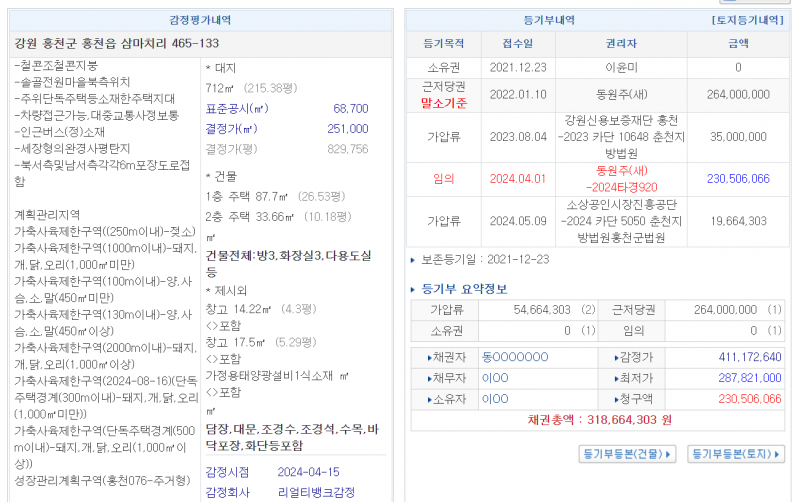Viewport: 800px width, 502px height.
Task: Open the 등기부등본(건물) document button
Action: coord(628,454)
